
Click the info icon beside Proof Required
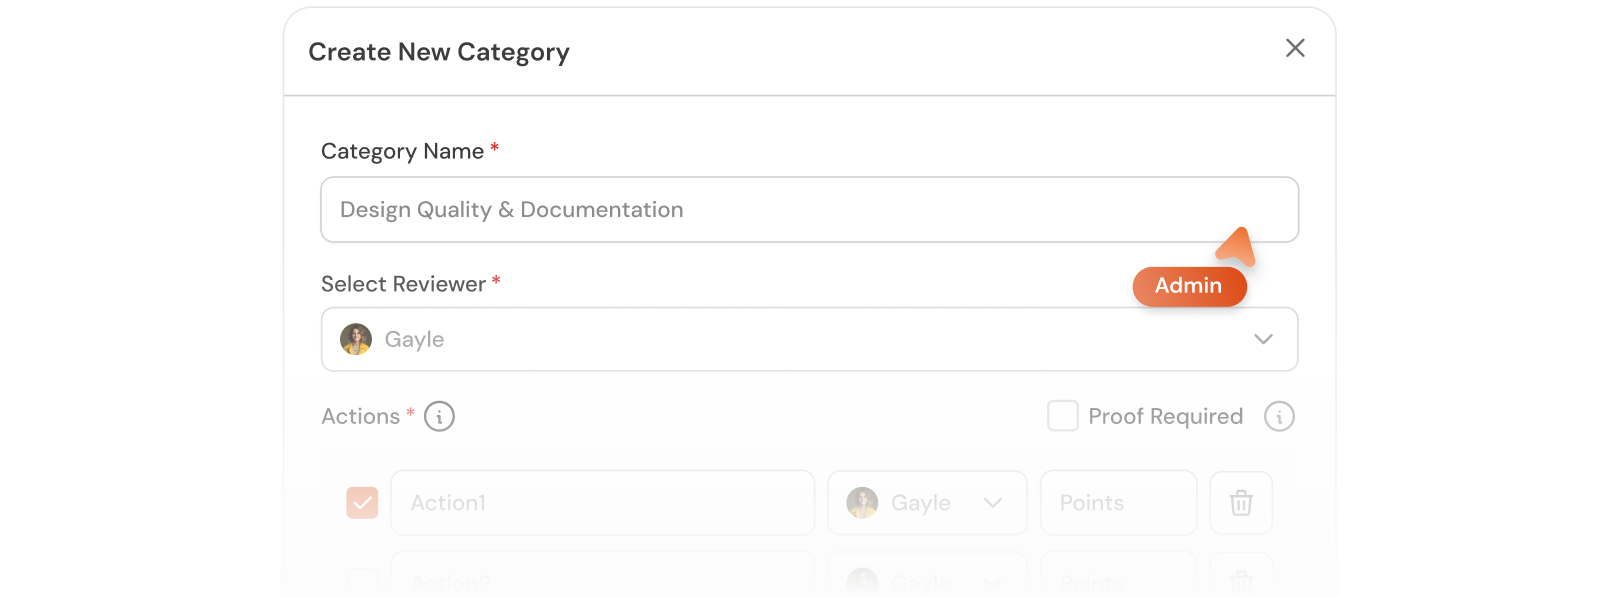1280,416
